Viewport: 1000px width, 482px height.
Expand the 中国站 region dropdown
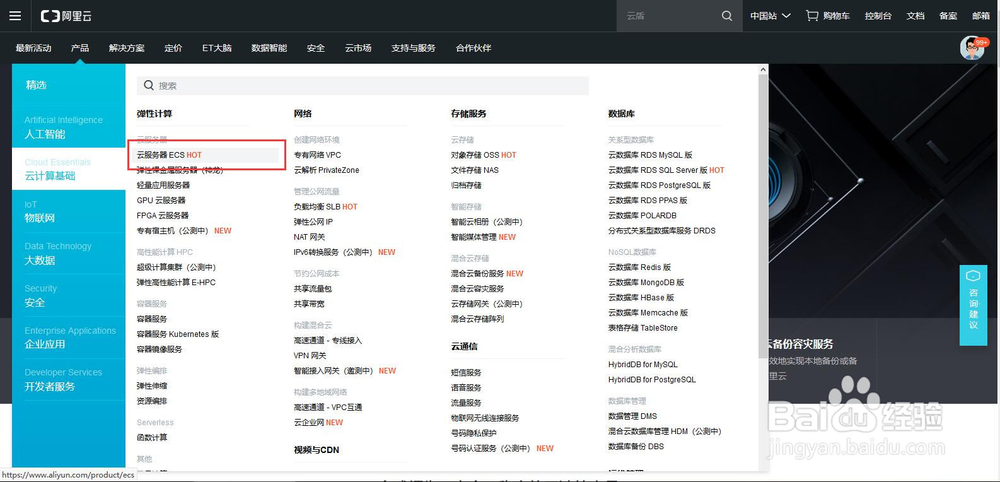pos(770,16)
